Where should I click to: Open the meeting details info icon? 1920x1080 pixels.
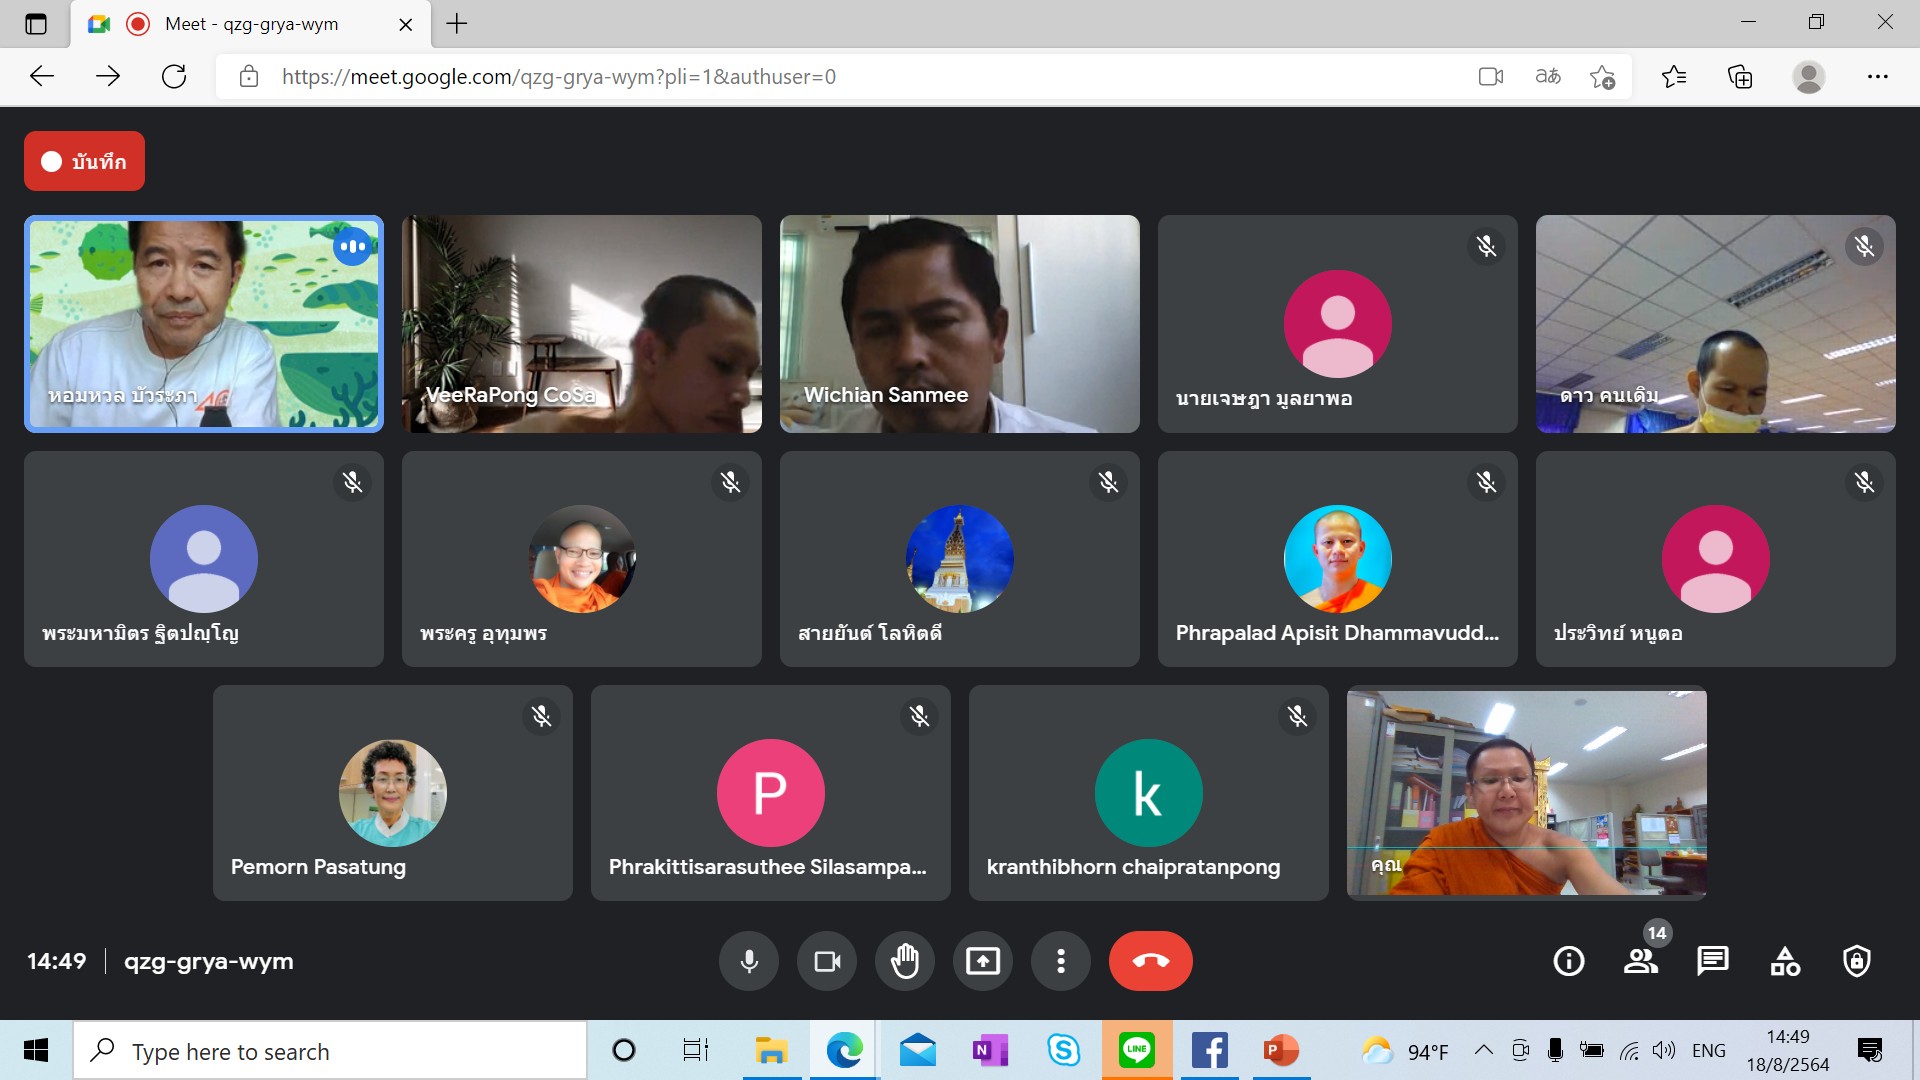click(1569, 961)
